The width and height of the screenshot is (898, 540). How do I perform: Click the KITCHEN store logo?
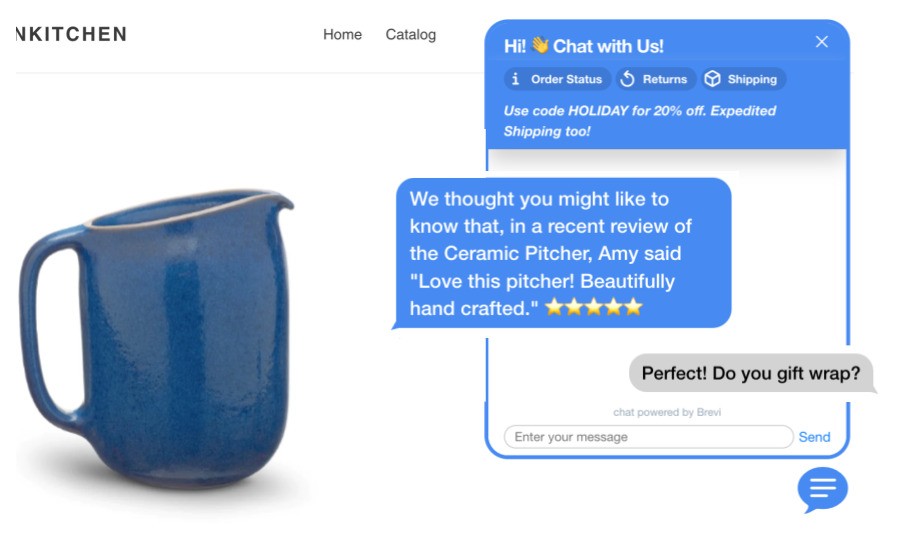(71, 34)
